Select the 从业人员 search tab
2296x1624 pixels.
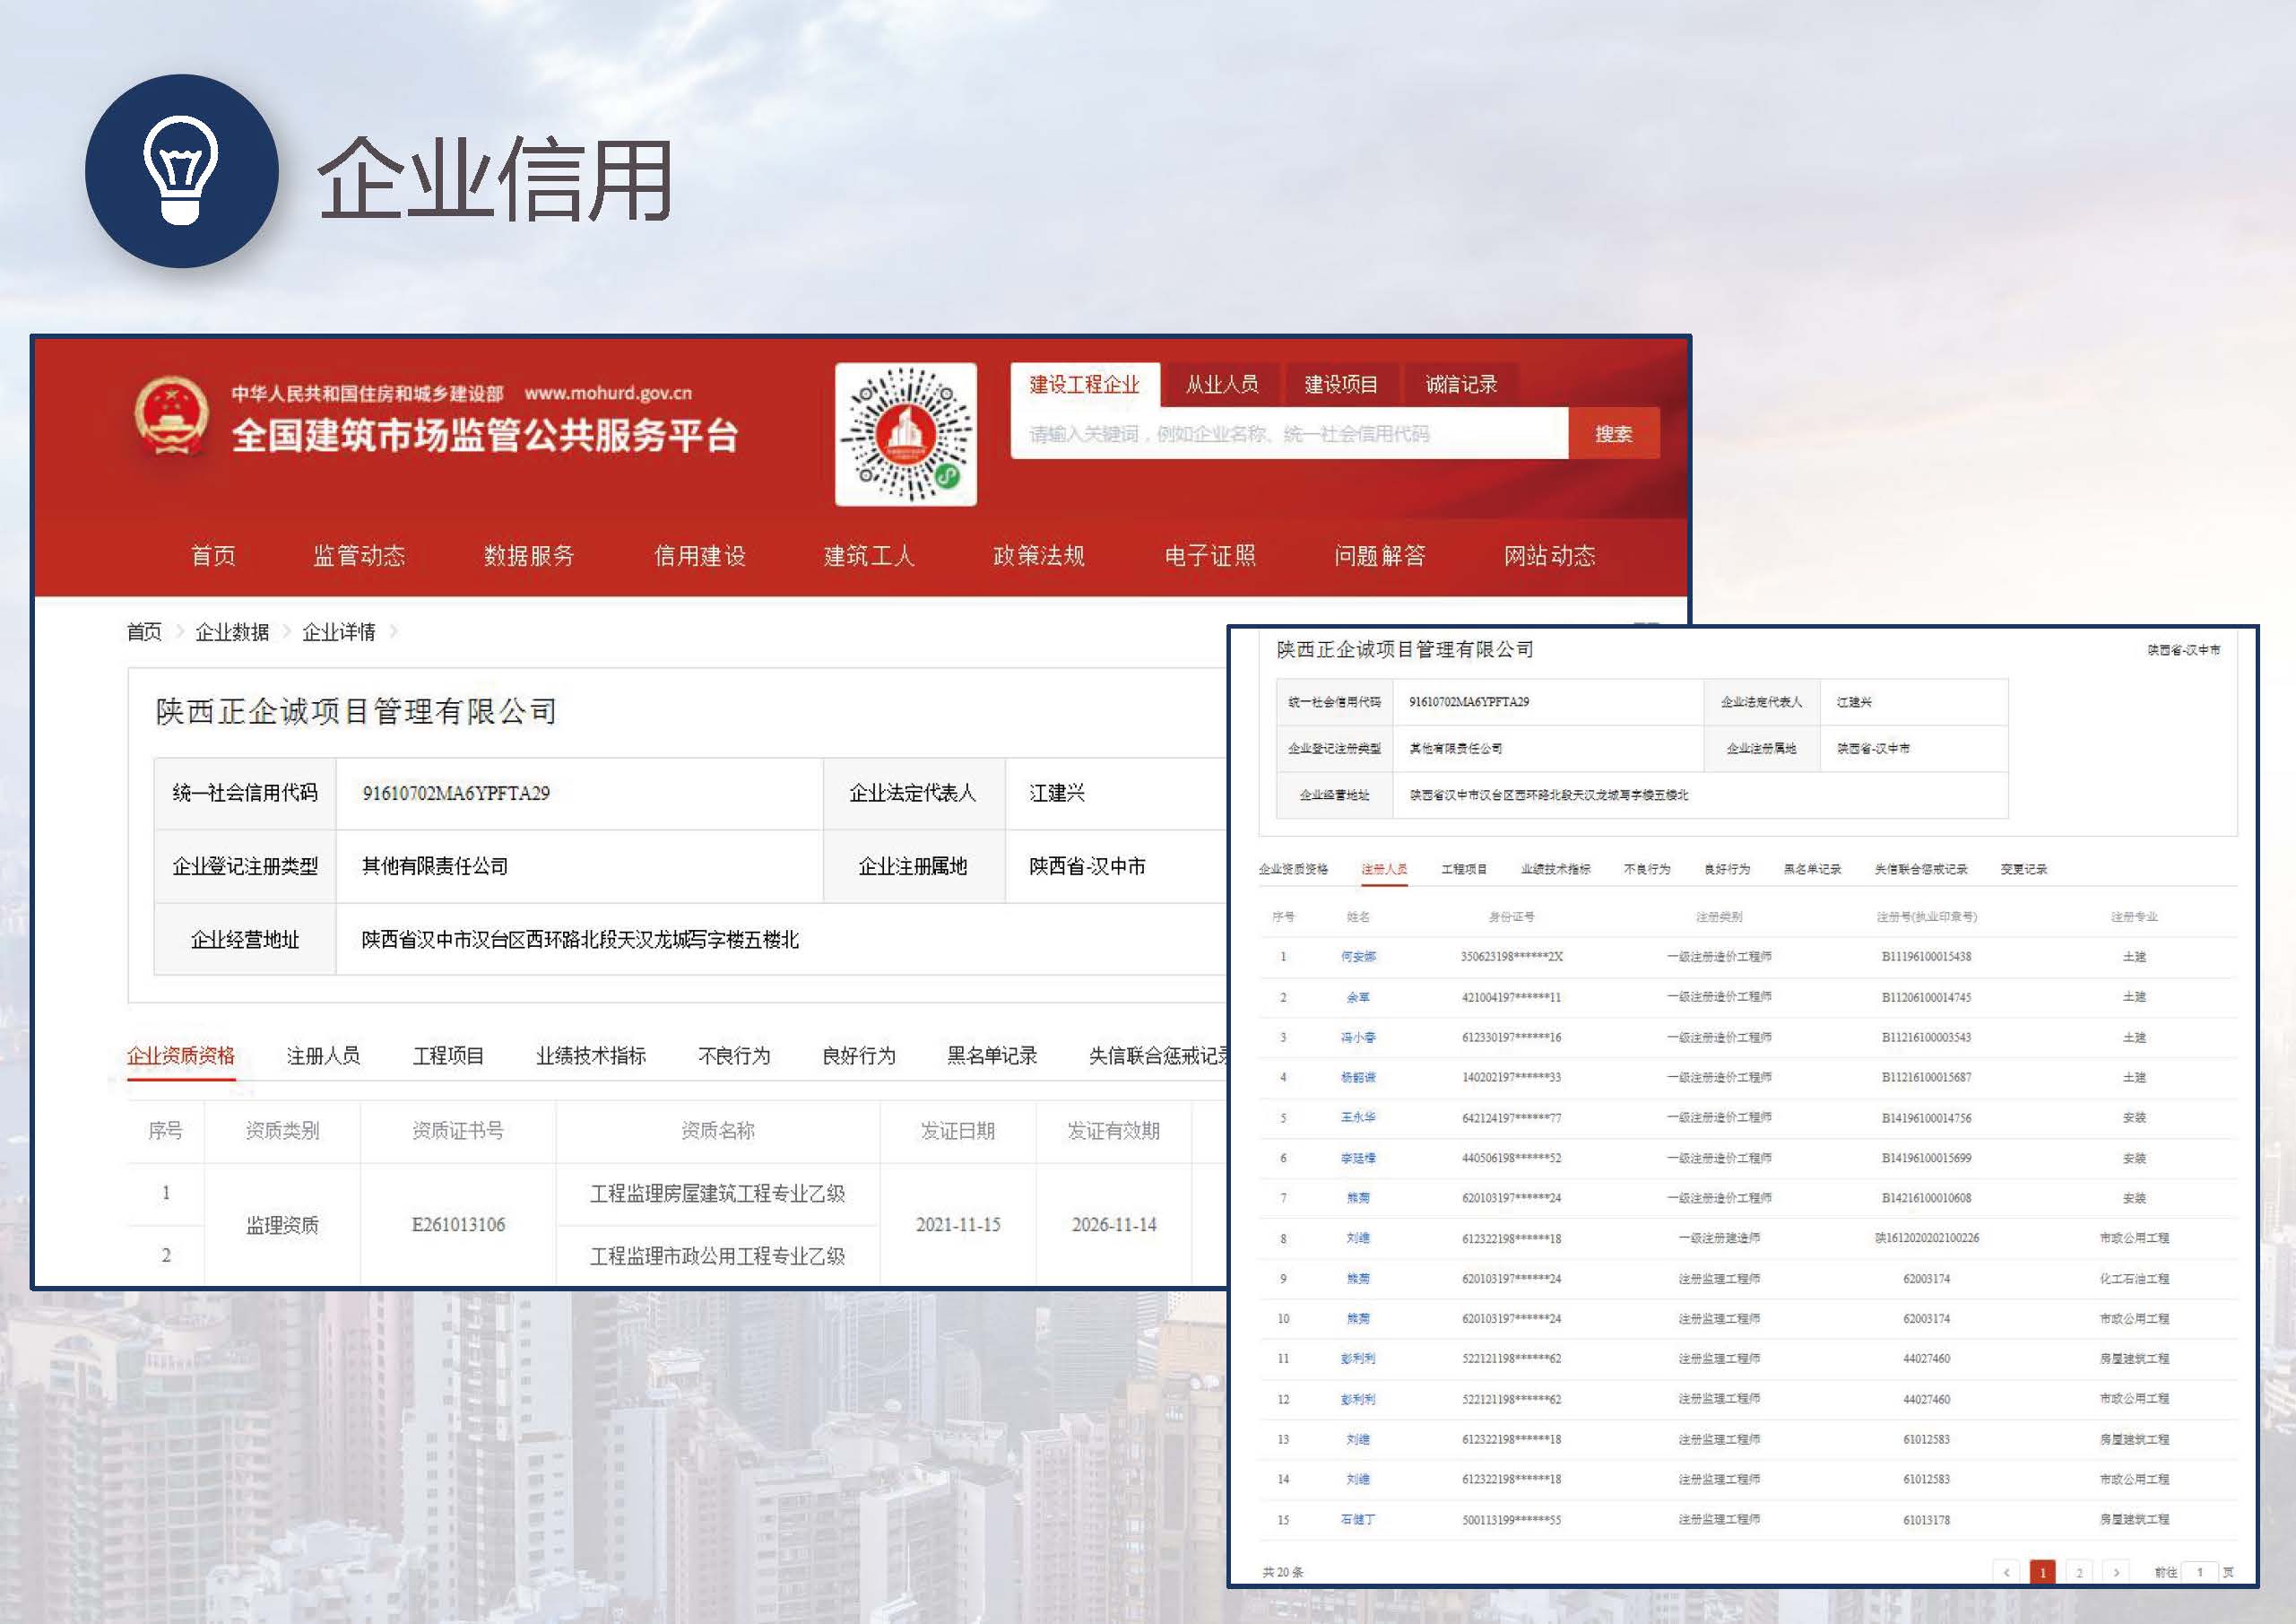pos(1222,384)
